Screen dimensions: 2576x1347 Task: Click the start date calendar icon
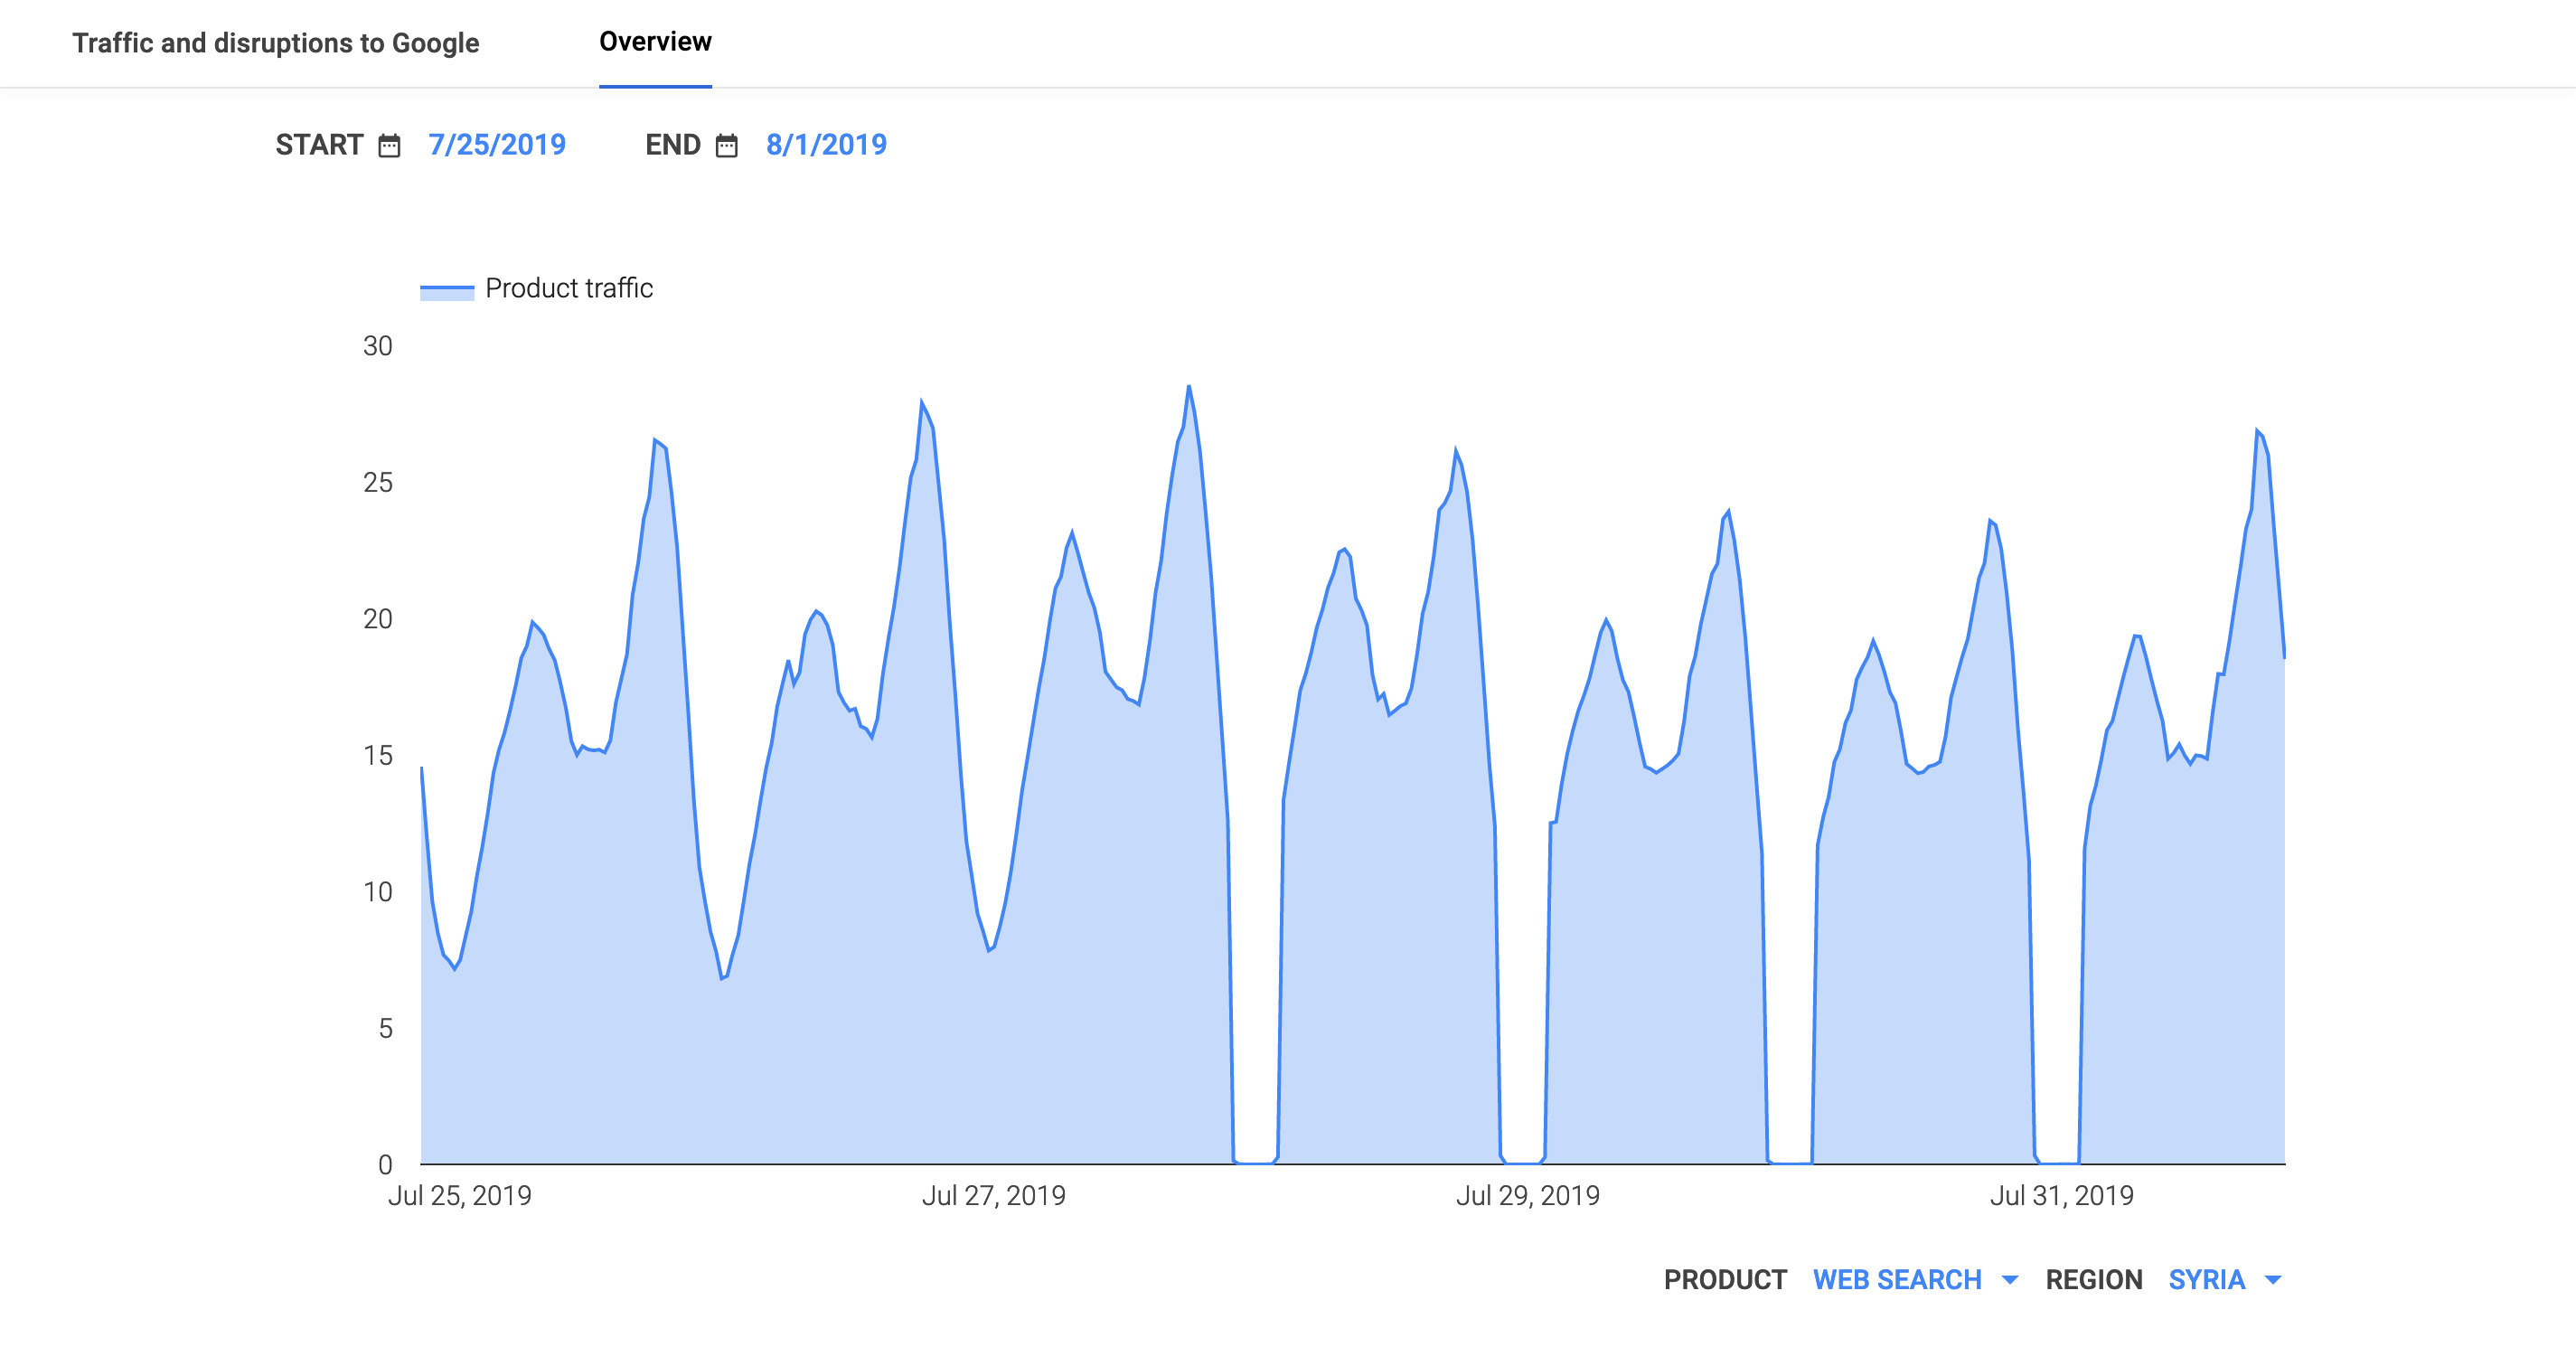tap(389, 146)
